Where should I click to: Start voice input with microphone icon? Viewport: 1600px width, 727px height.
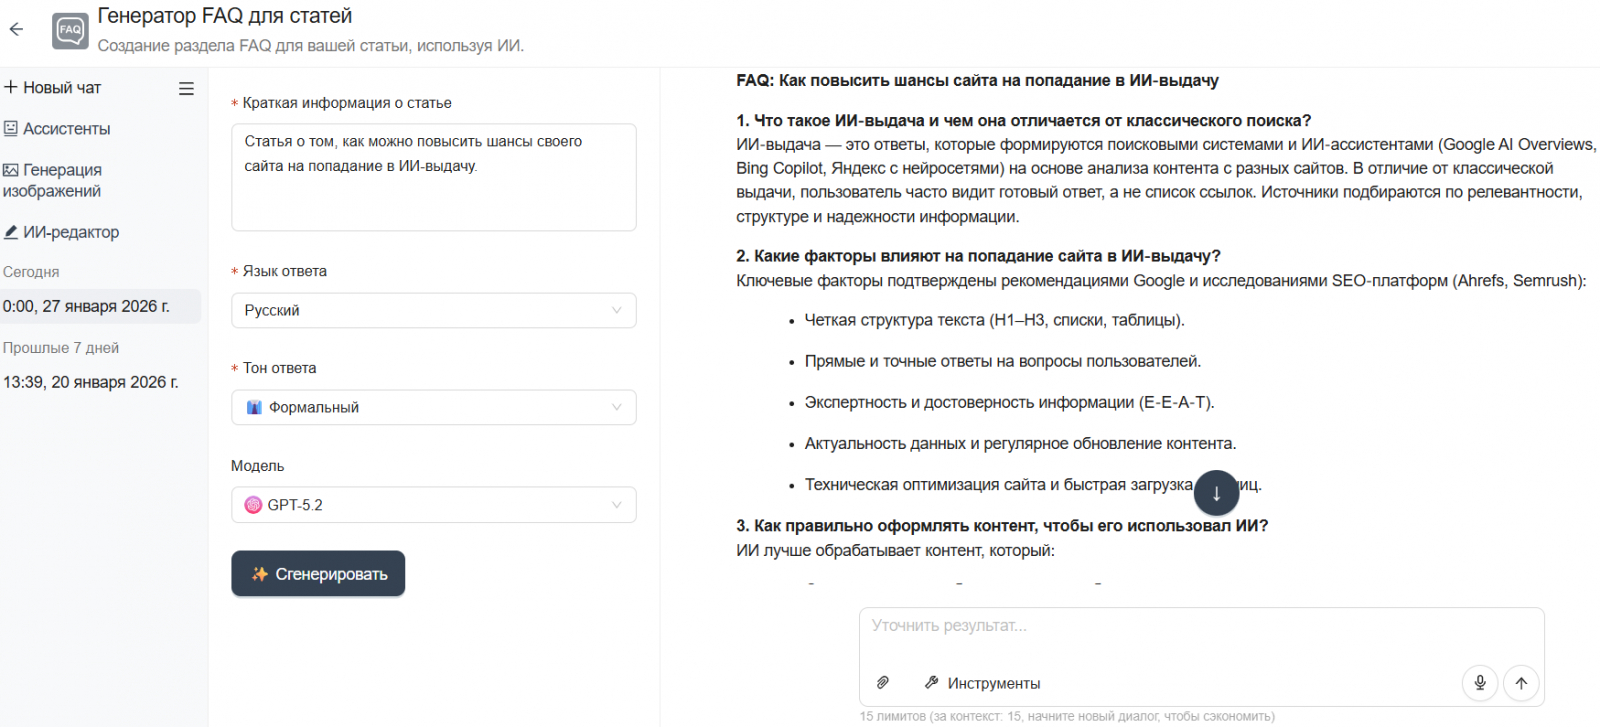[x=1480, y=683]
